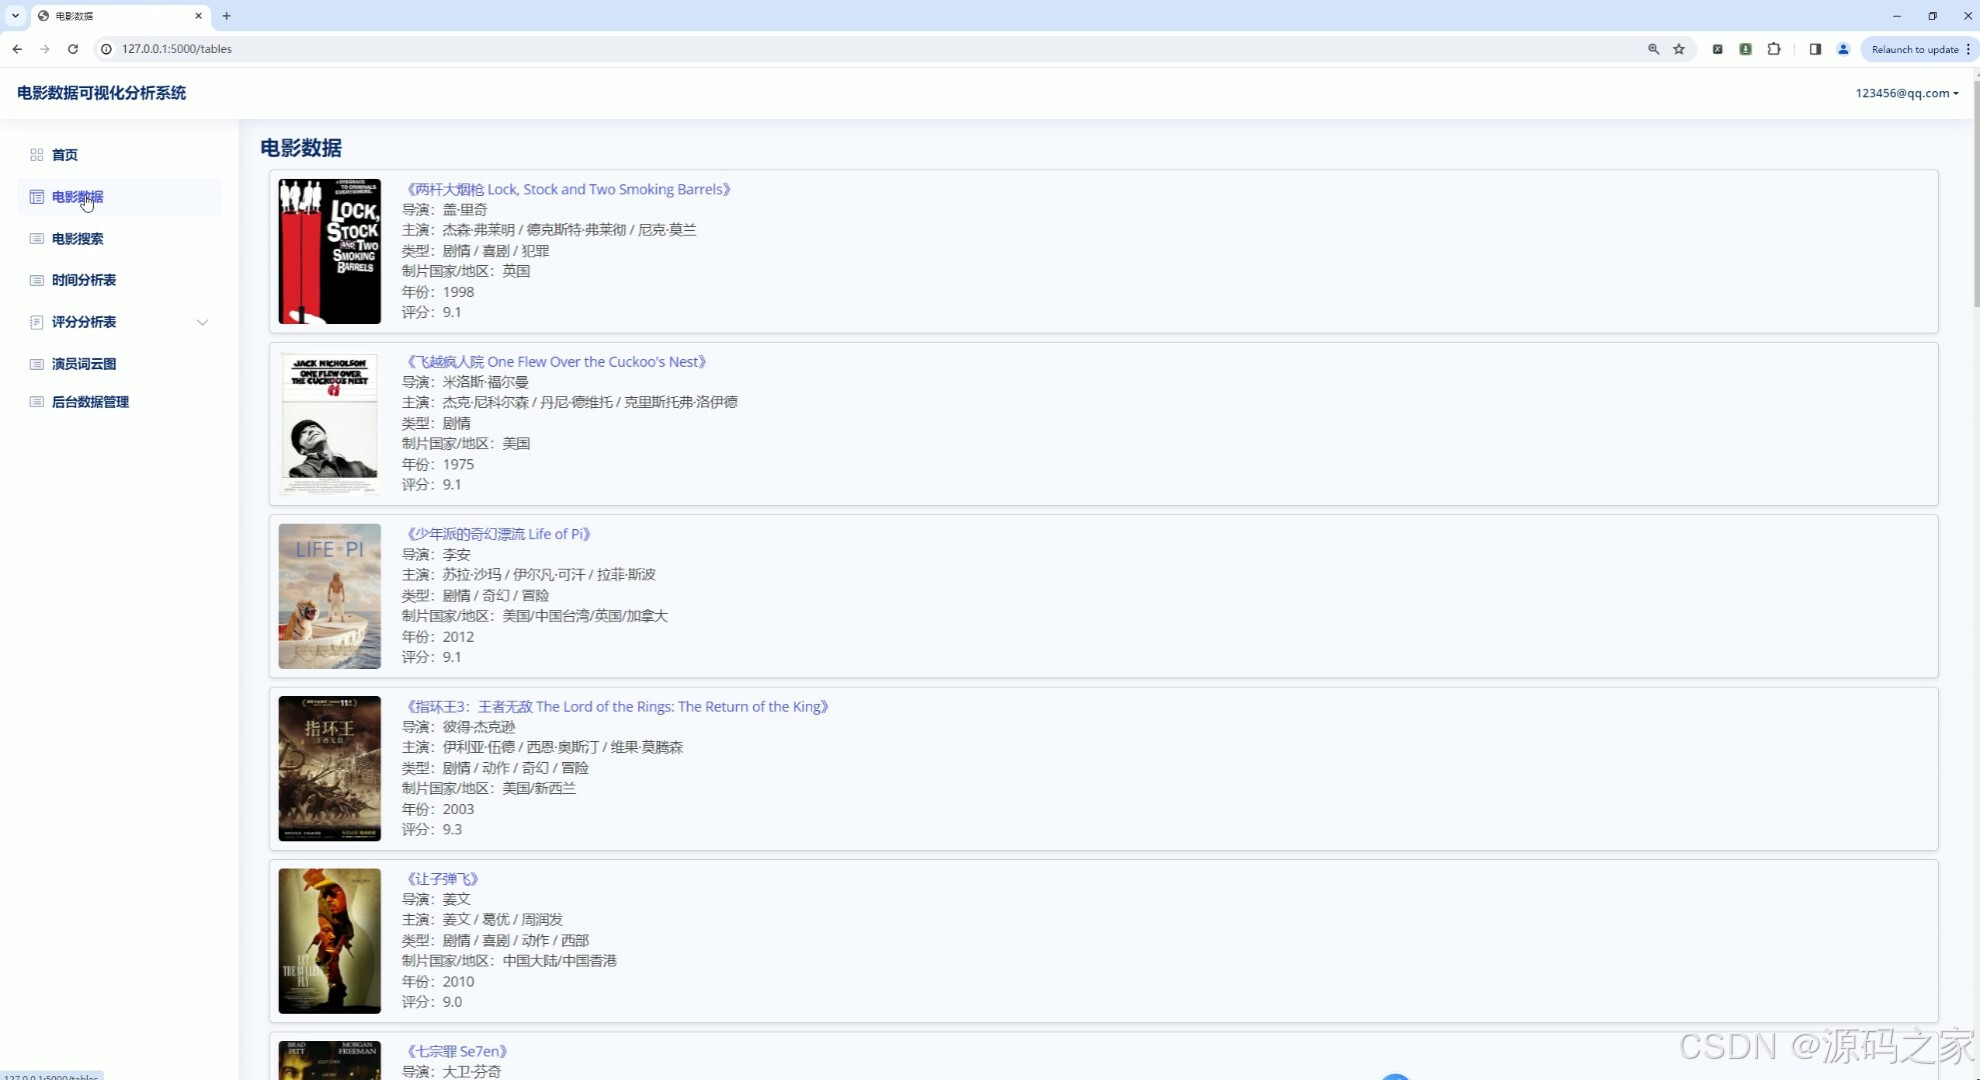Click the Lock, Stock poster thumbnail
The image size is (1980, 1080).
pos(330,251)
